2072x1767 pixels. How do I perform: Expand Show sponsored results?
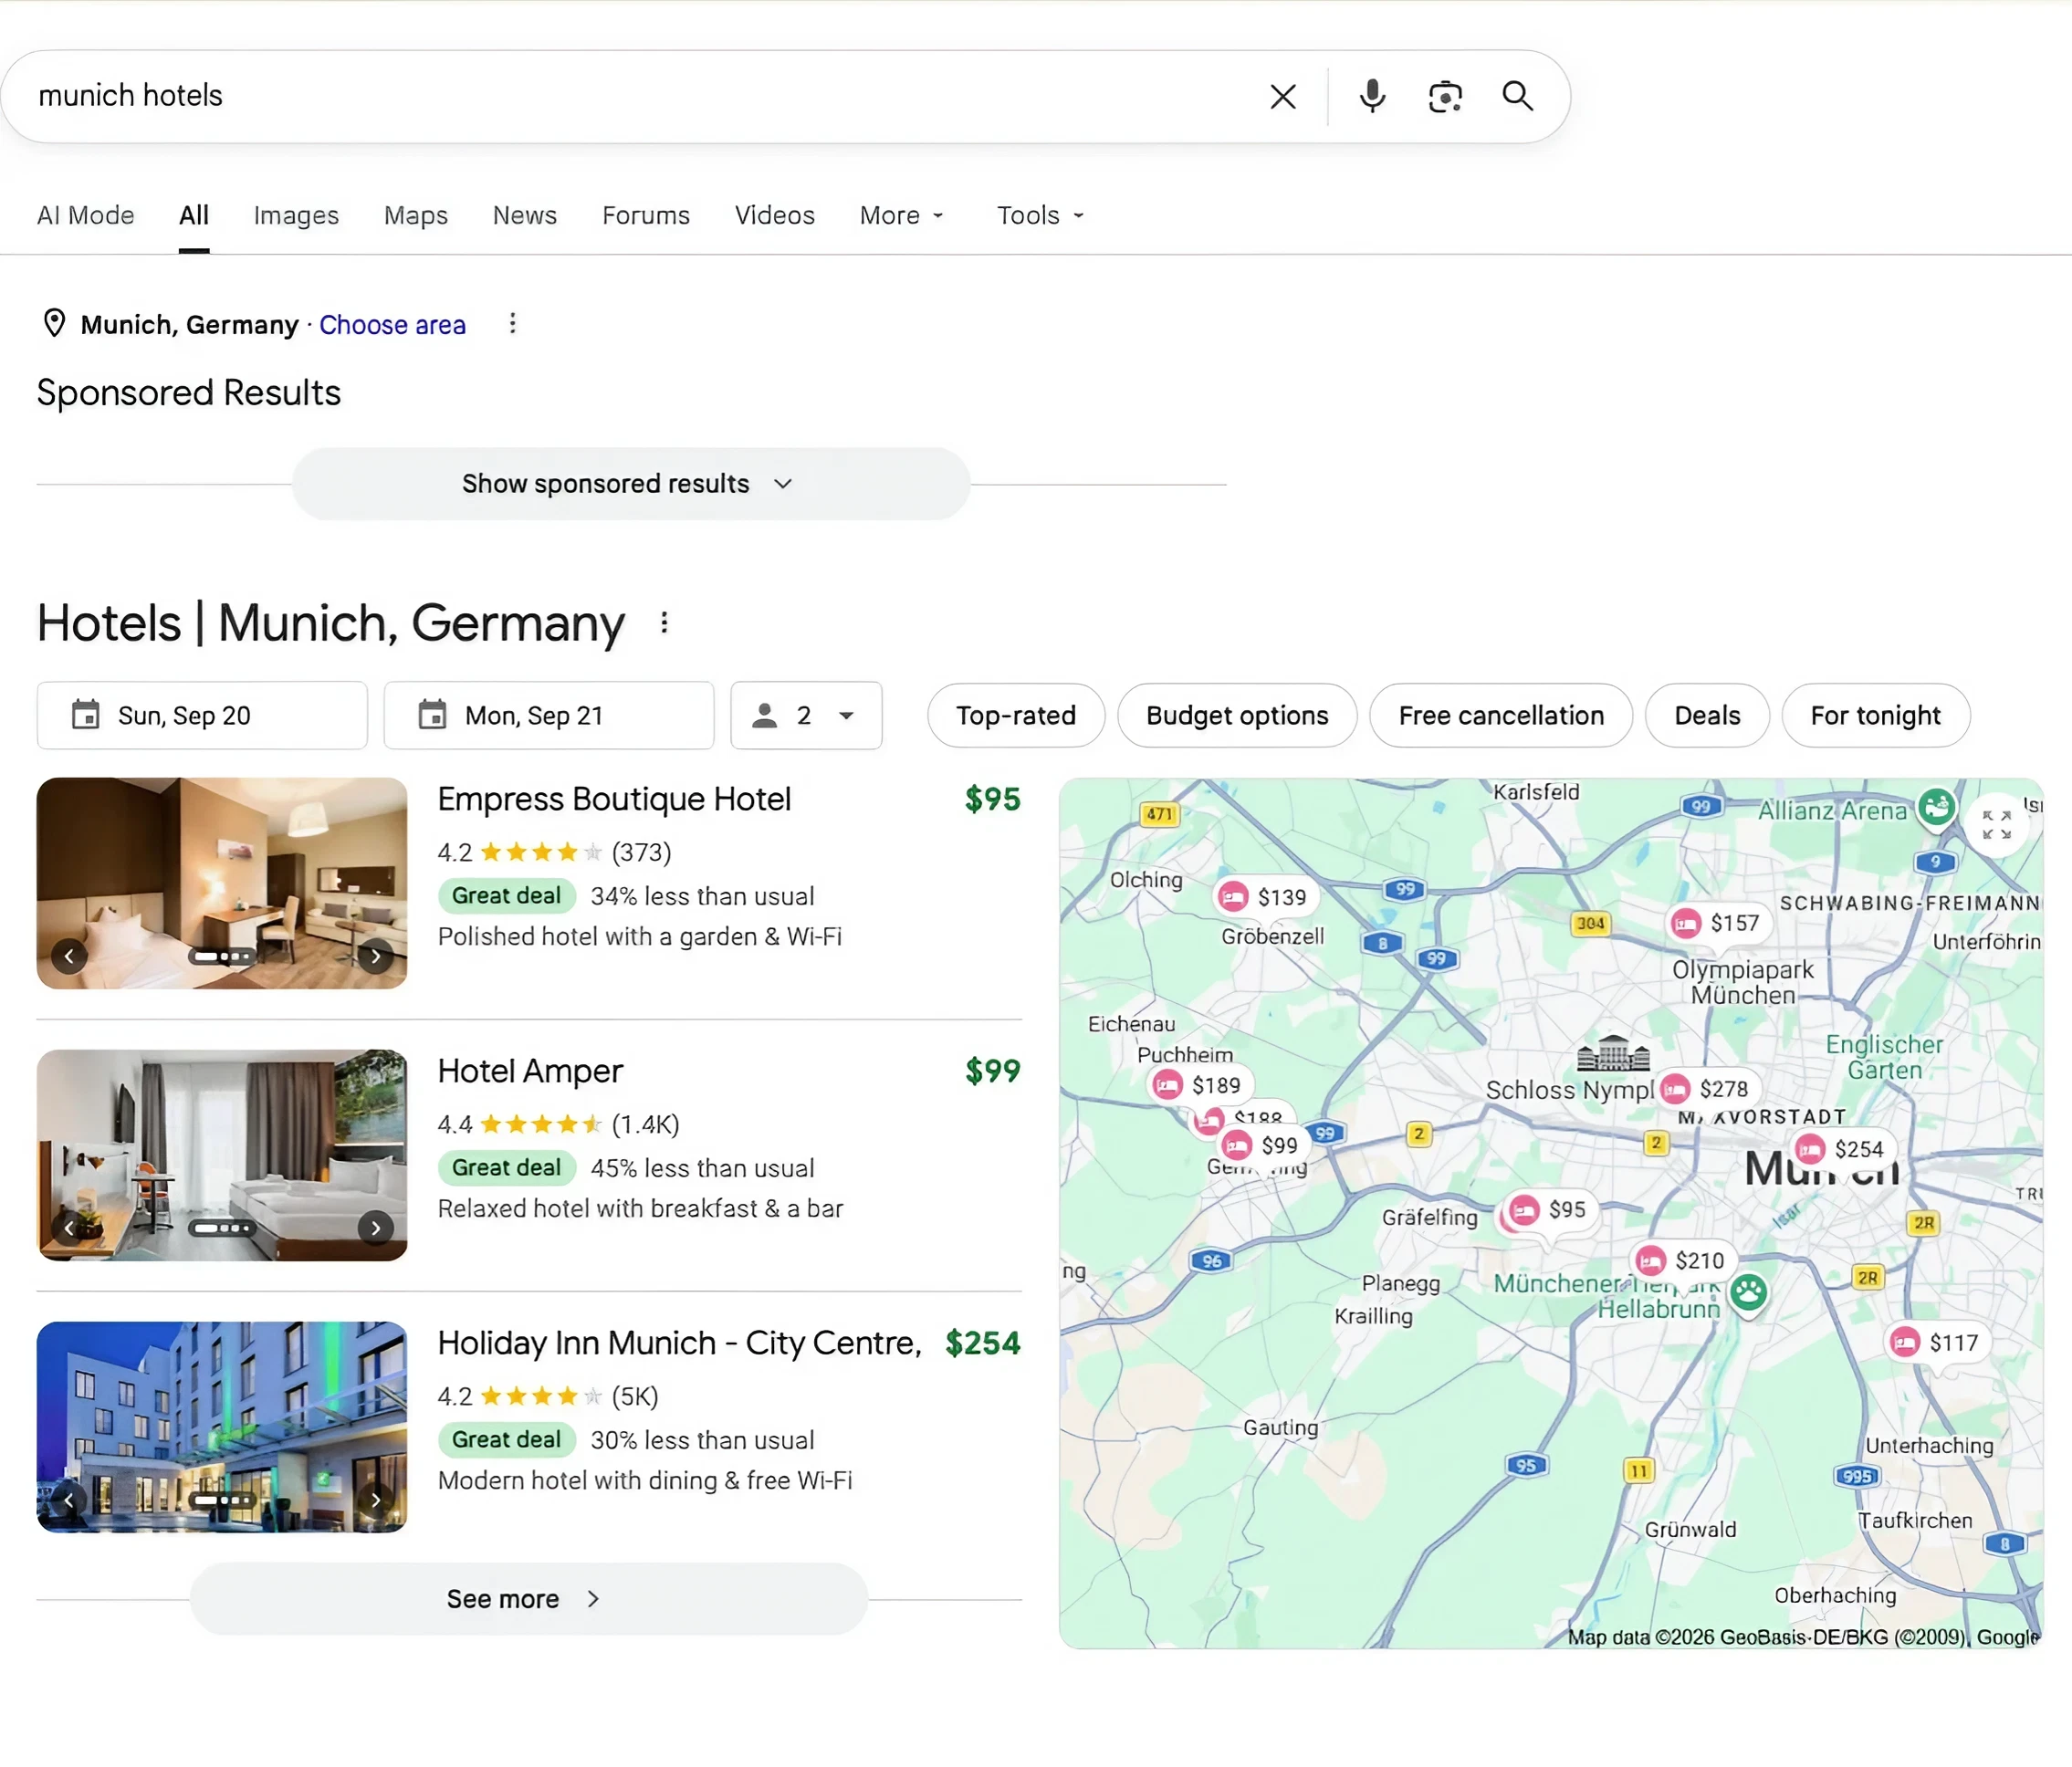pos(630,484)
